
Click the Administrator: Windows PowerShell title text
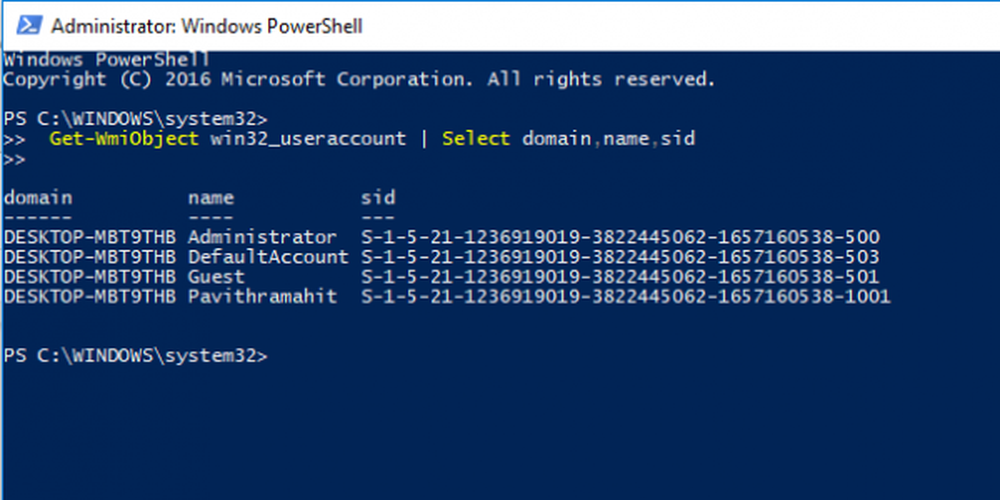(206, 25)
